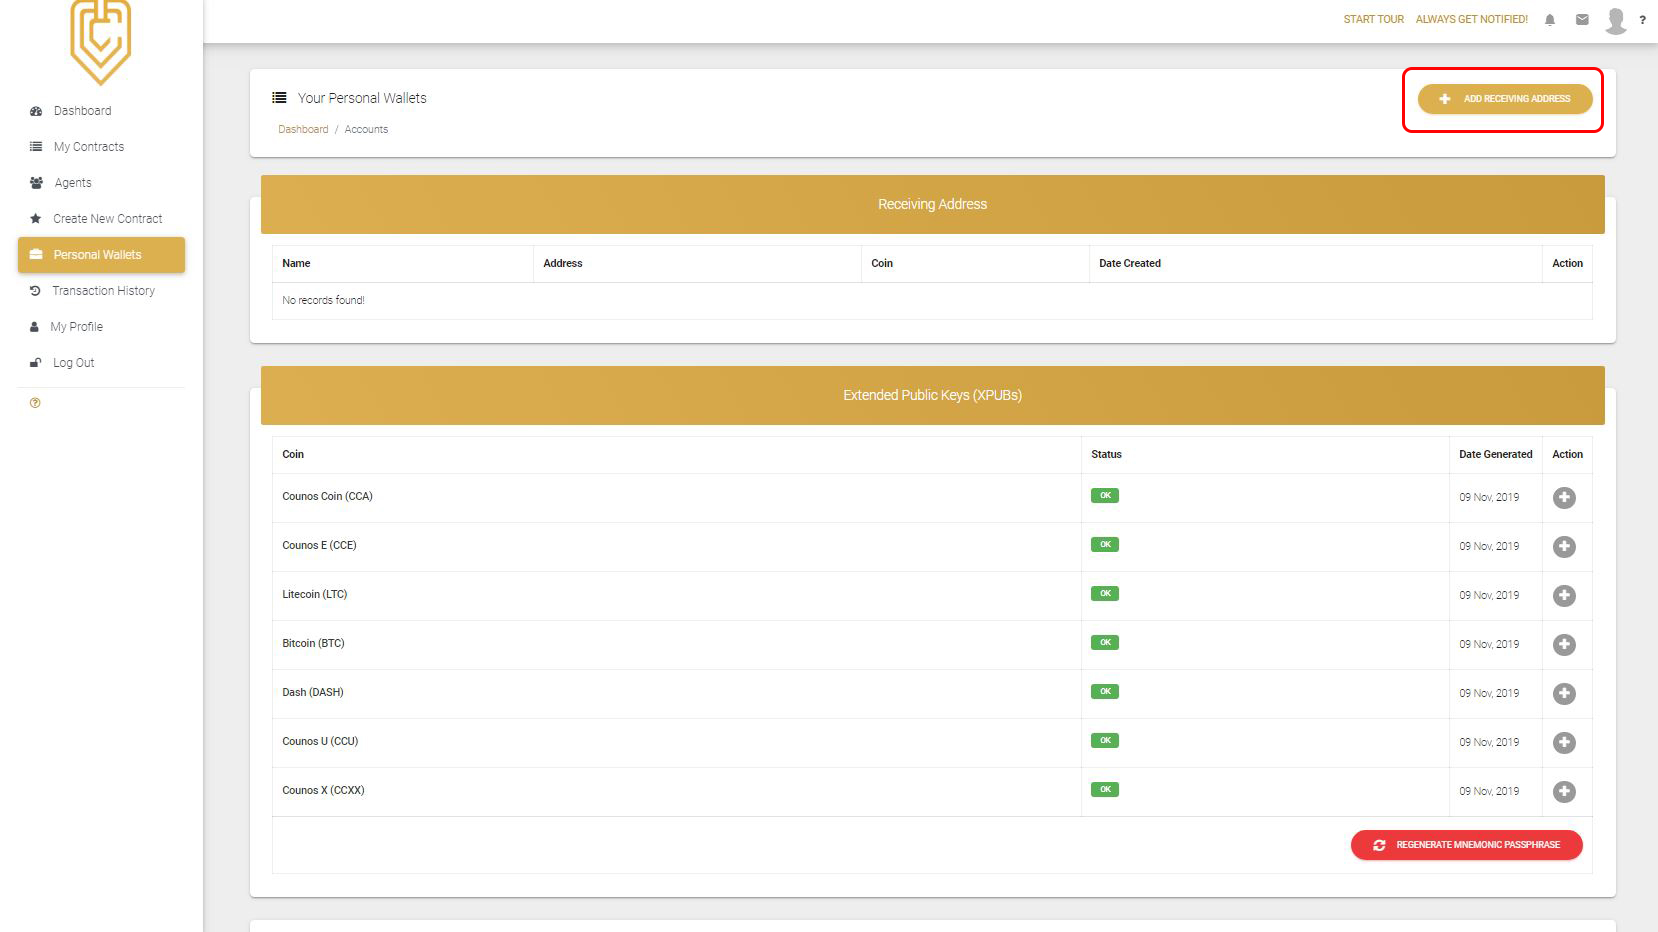This screenshot has height=932, width=1658.
Task: Click Log Out in sidebar
Action: coord(101,363)
